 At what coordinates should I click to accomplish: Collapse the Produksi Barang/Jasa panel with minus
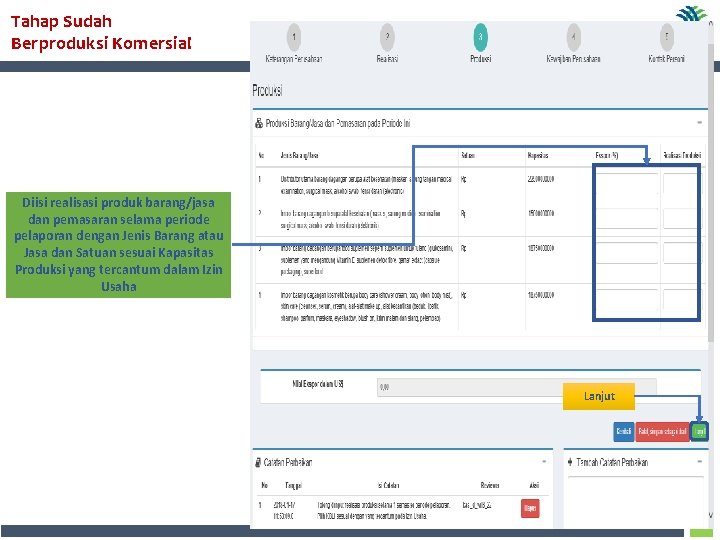pos(699,123)
